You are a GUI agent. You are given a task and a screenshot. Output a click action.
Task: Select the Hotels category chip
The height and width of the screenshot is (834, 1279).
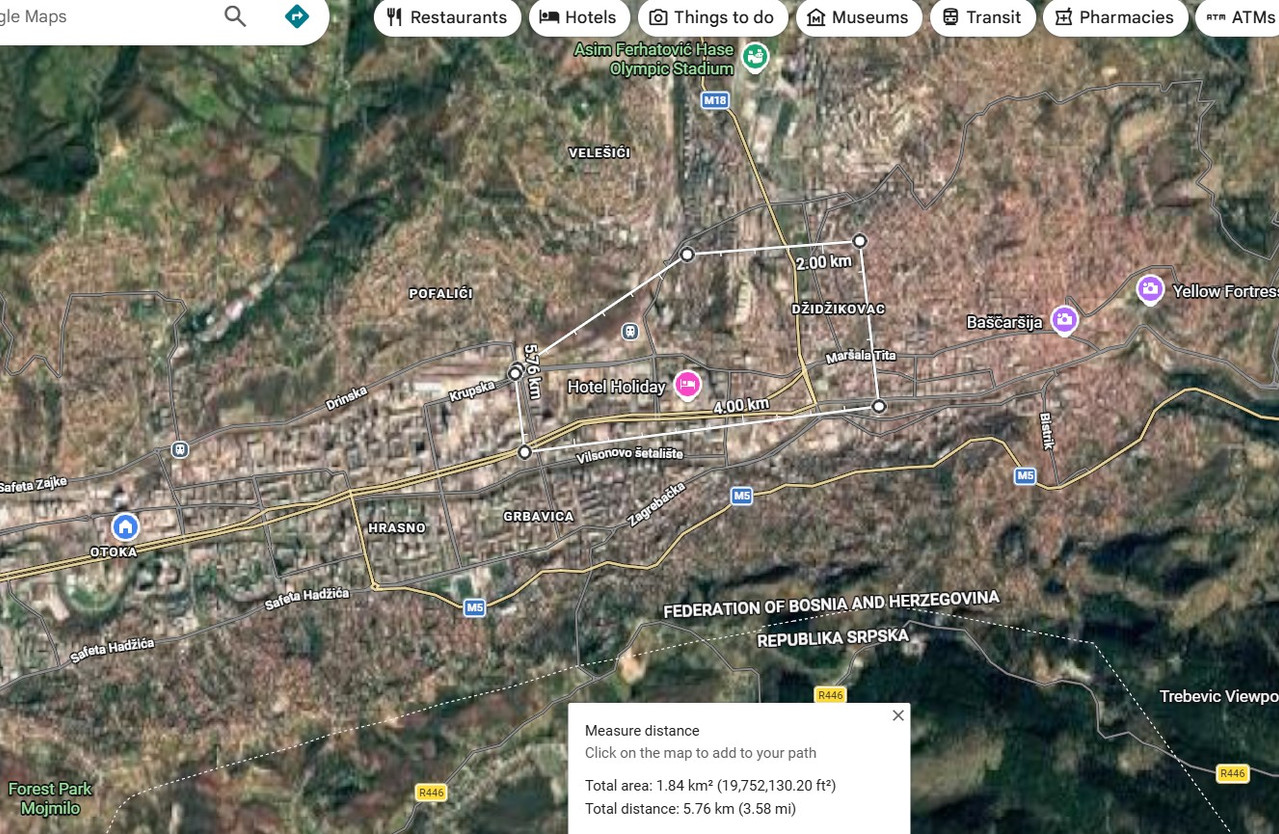tap(580, 17)
